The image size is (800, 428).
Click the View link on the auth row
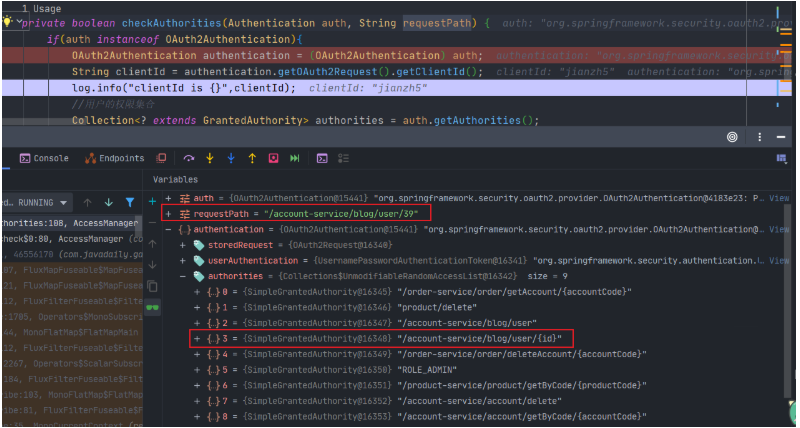(779, 198)
